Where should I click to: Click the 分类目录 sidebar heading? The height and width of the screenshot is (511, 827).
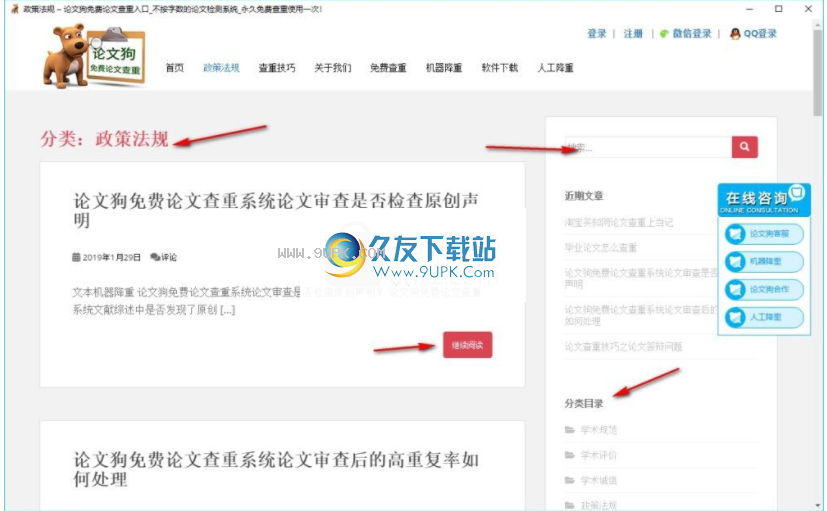(584, 403)
